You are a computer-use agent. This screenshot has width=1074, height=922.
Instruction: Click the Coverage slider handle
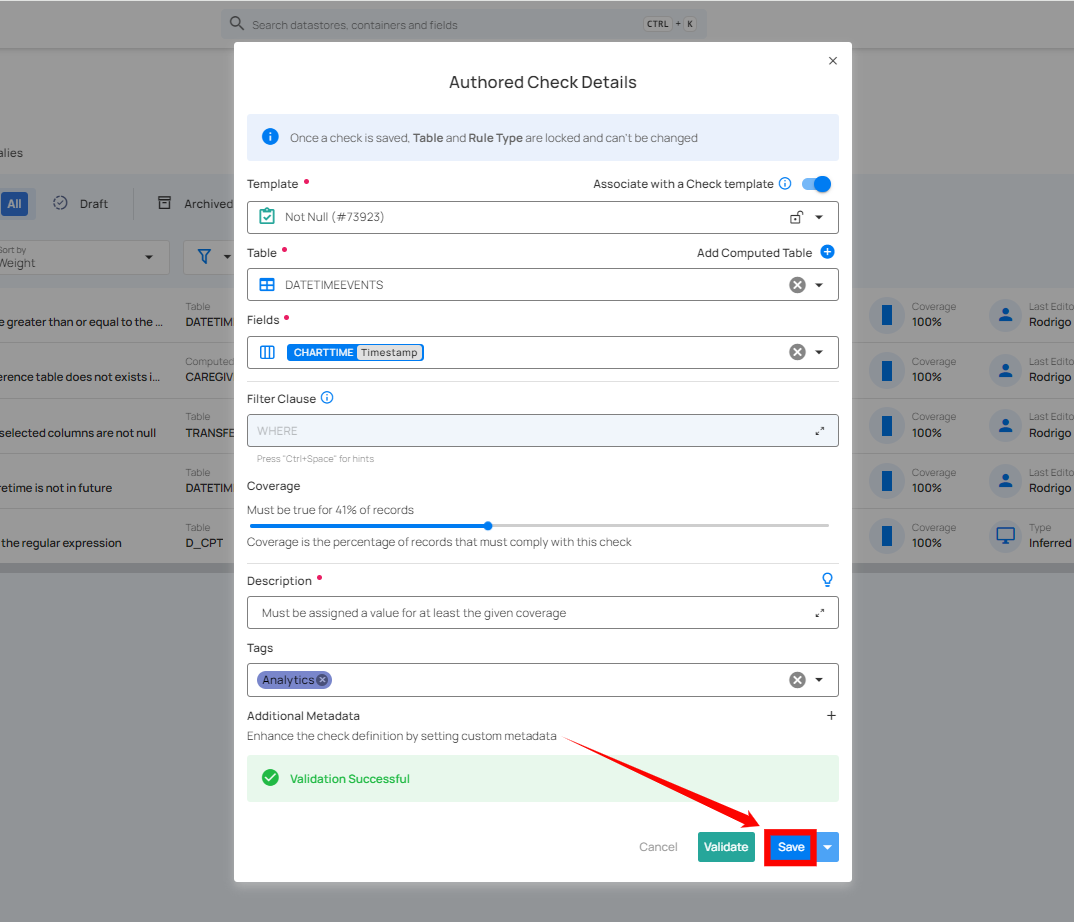(x=488, y=526)
